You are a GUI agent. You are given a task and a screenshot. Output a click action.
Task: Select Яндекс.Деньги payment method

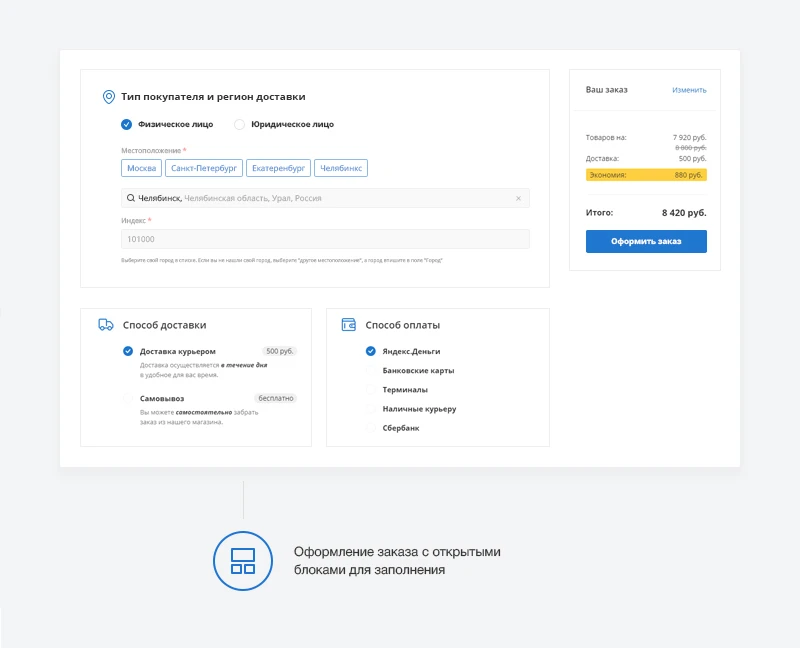coord(371,351)
